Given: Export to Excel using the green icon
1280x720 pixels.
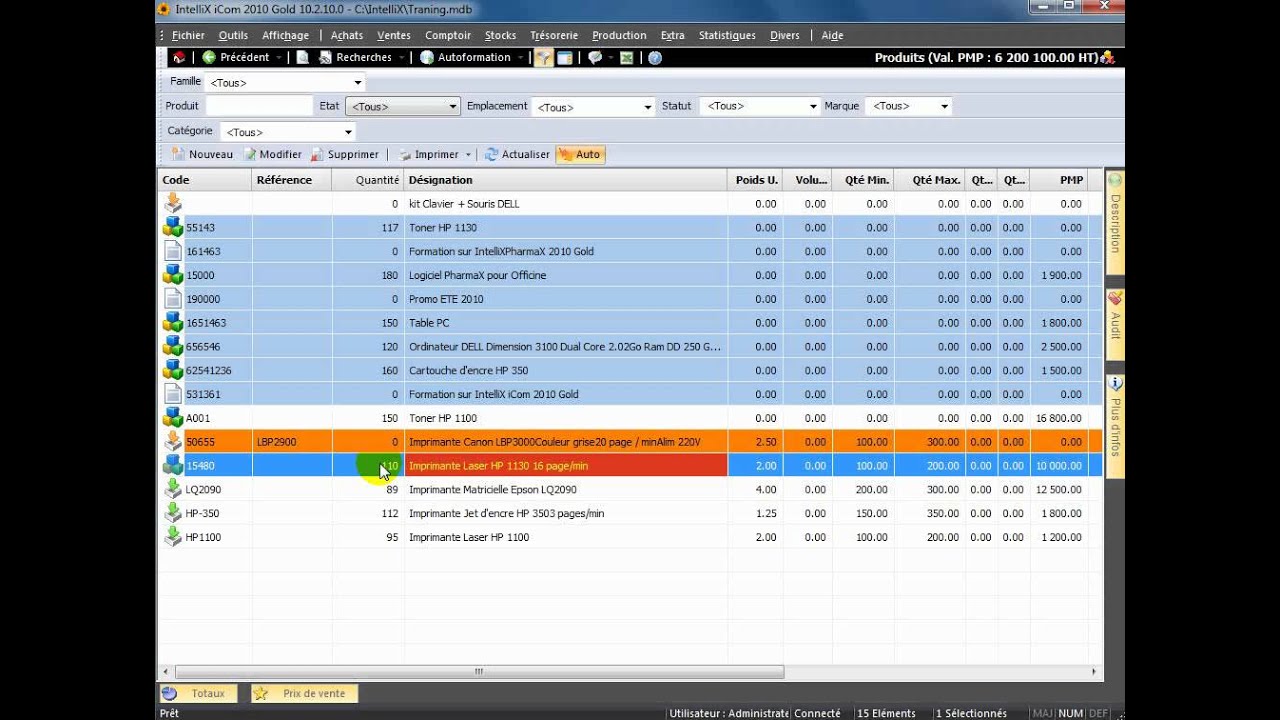Looking at the screenshot, I should coord(627,58).
